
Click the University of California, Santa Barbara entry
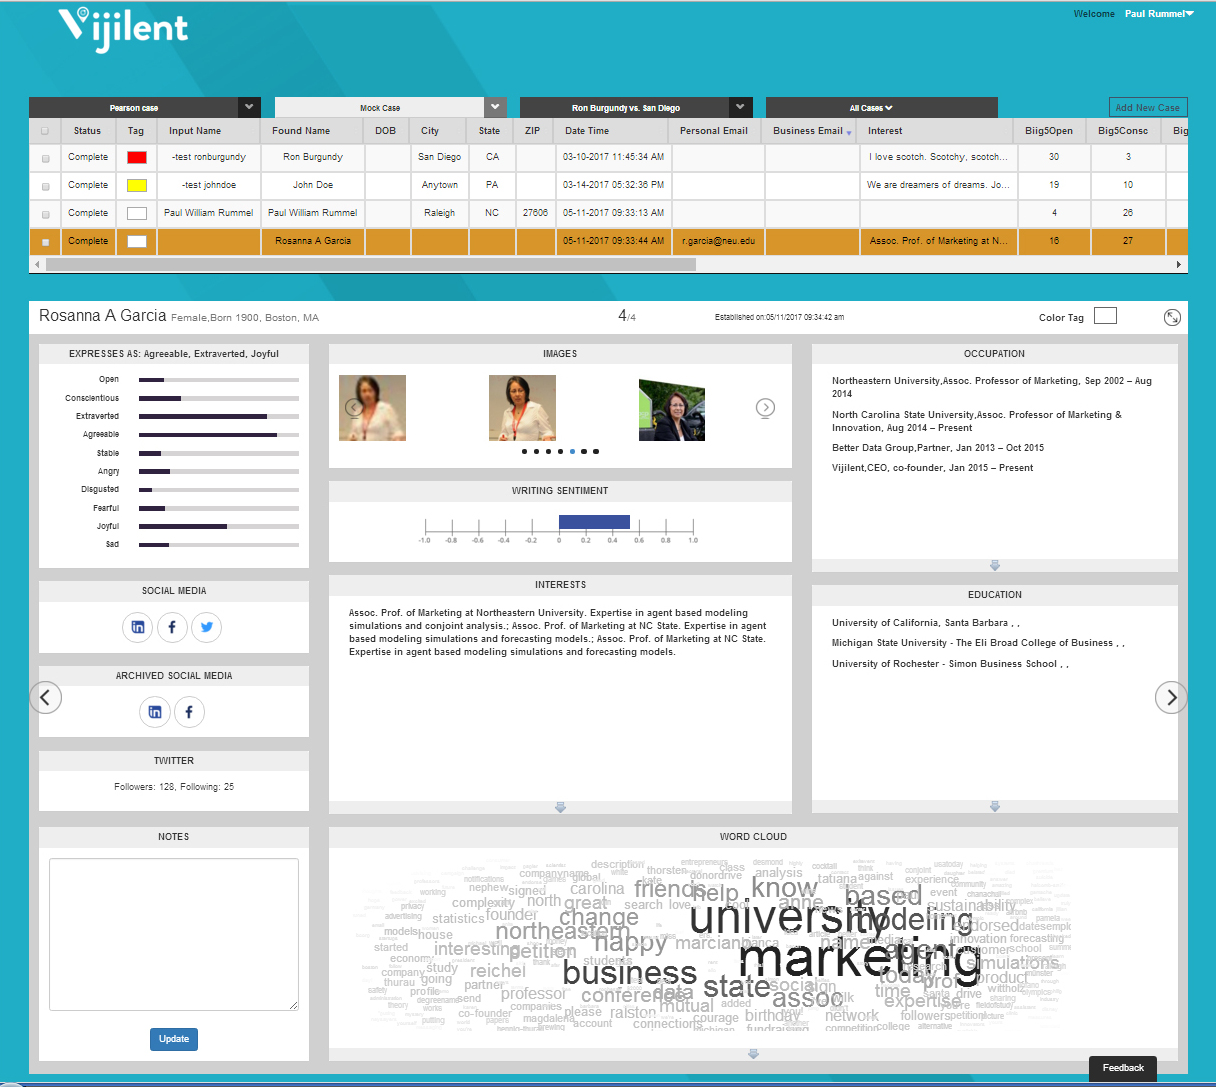(925, 623)
